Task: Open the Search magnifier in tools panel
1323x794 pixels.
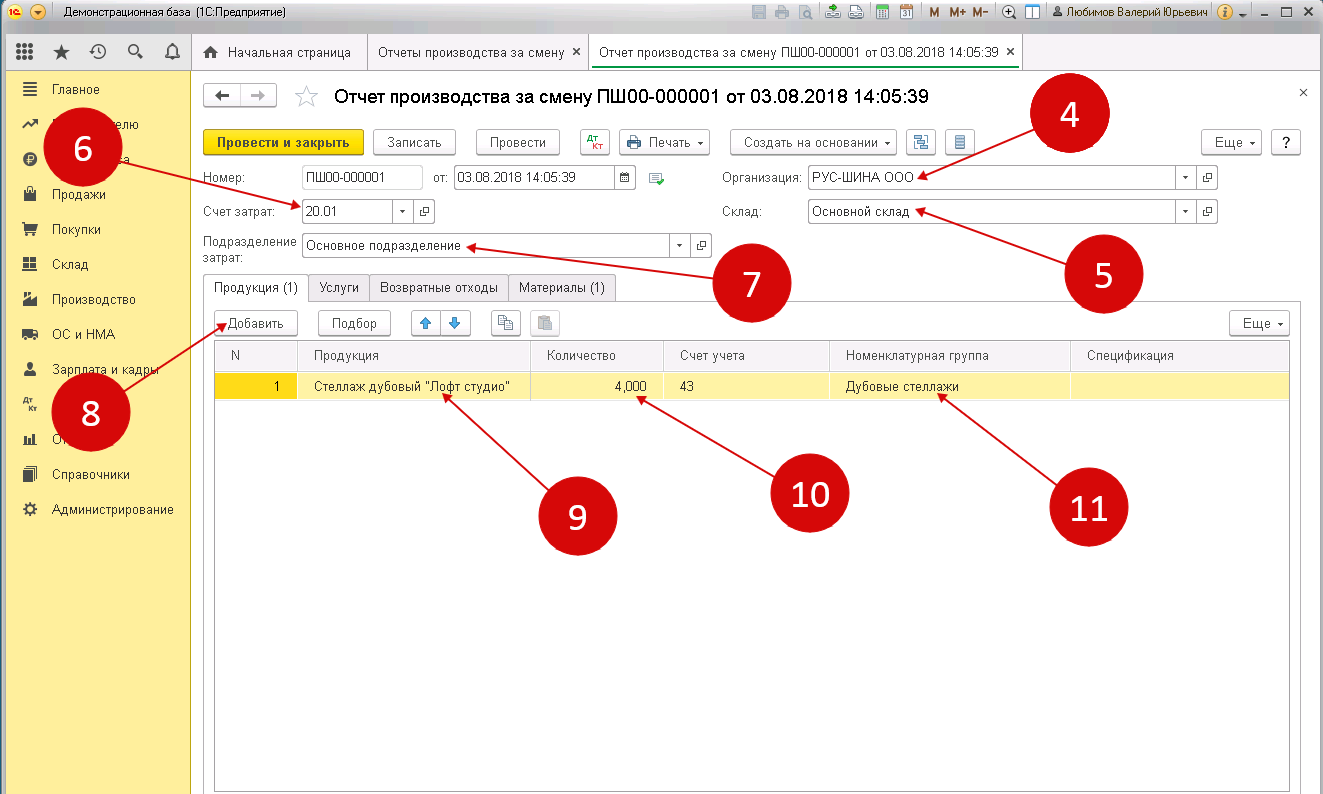Action: click(135, 52)
